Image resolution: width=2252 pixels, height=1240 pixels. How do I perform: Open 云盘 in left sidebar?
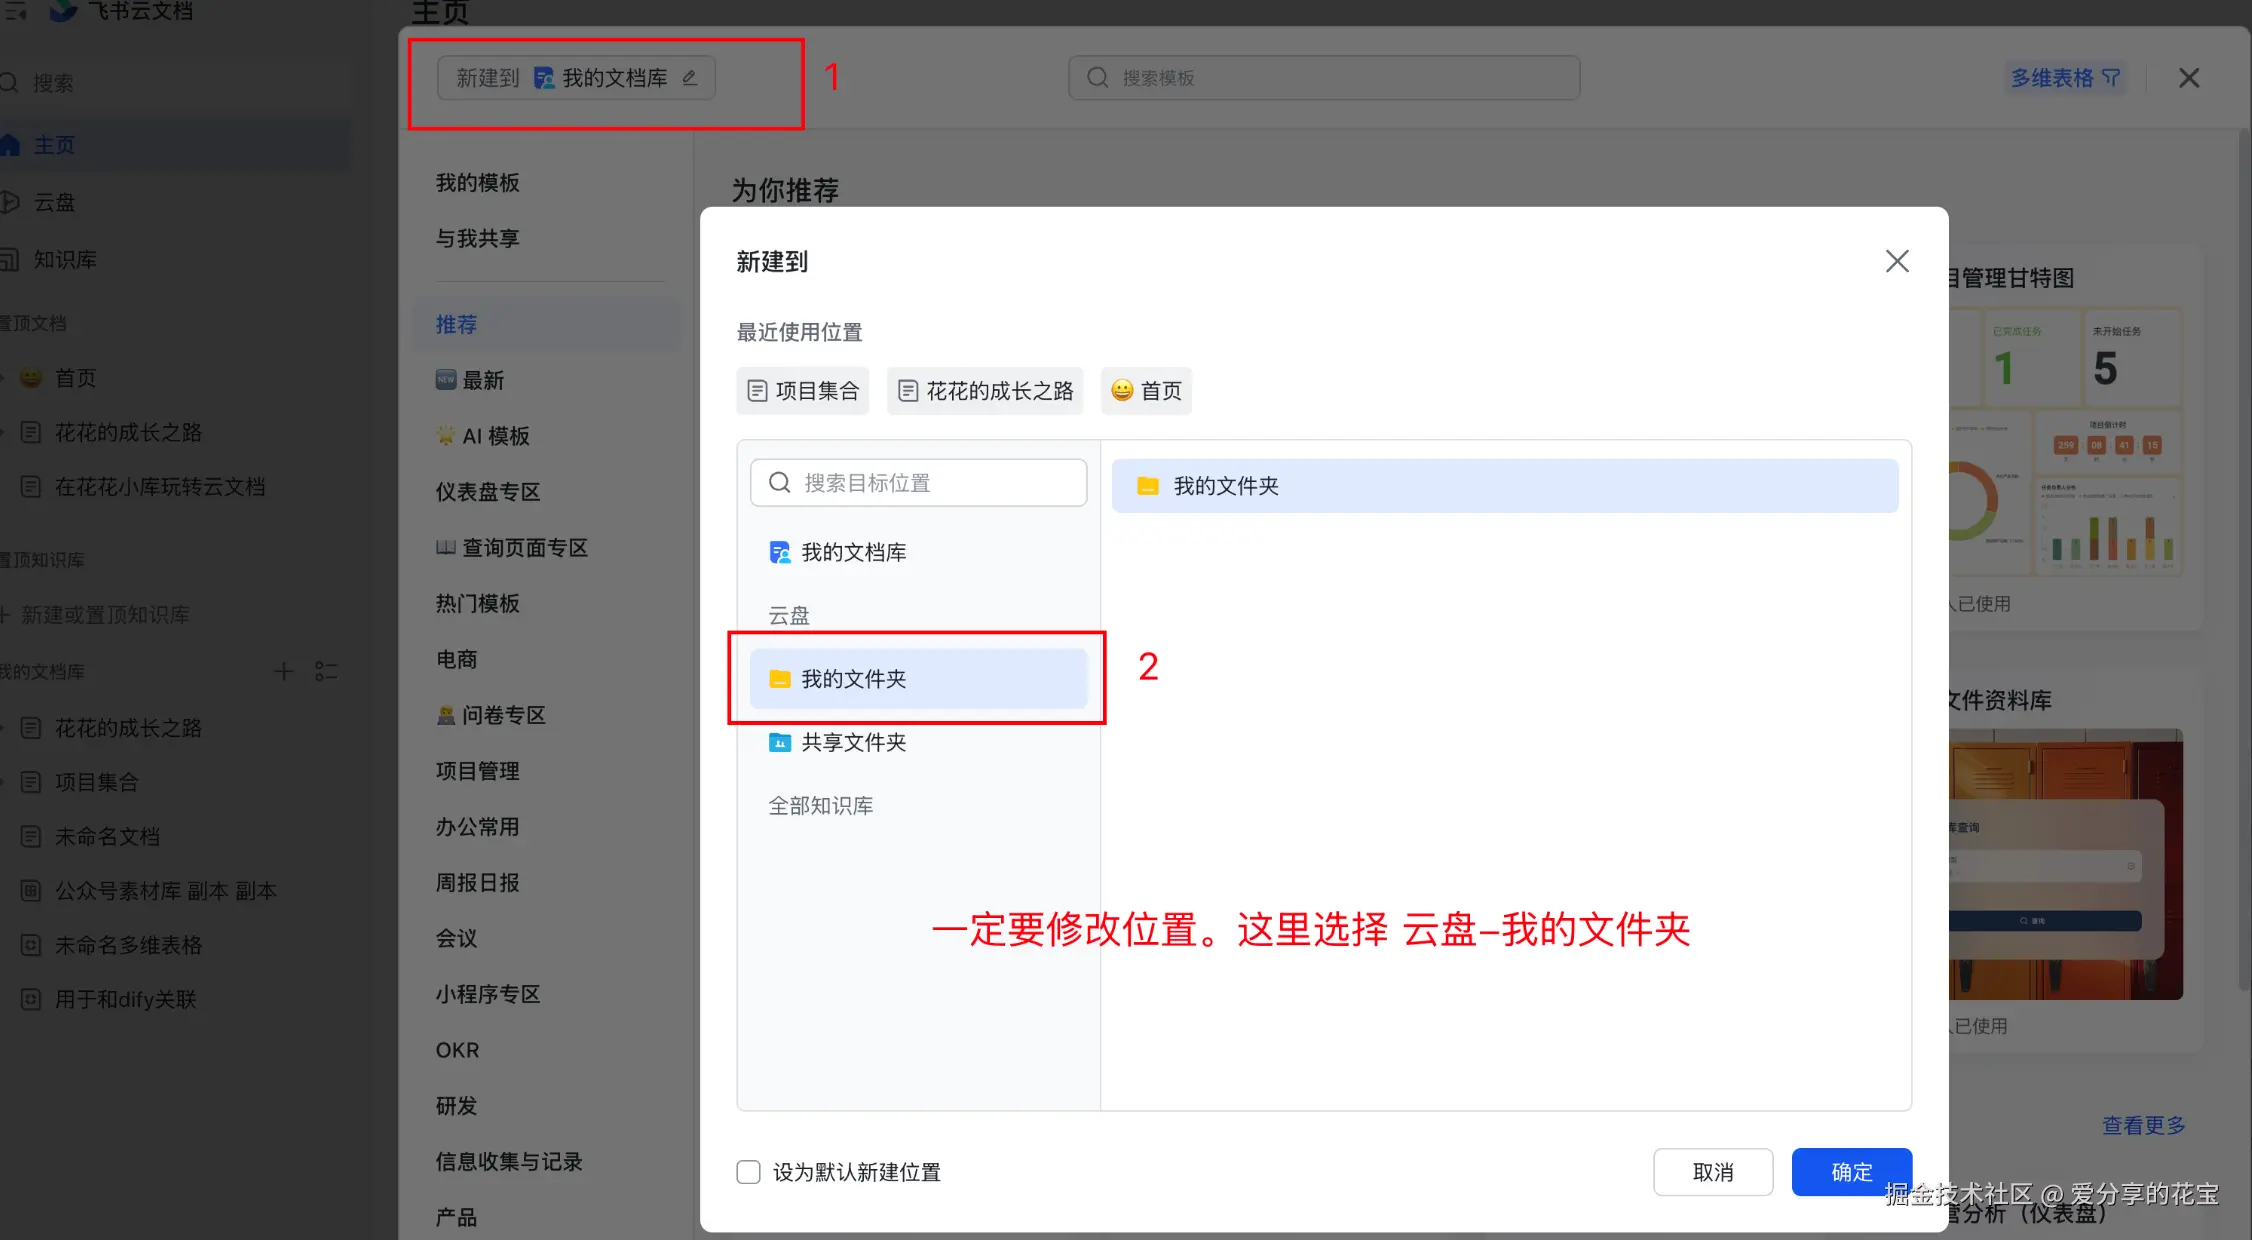tap(54, 202)
